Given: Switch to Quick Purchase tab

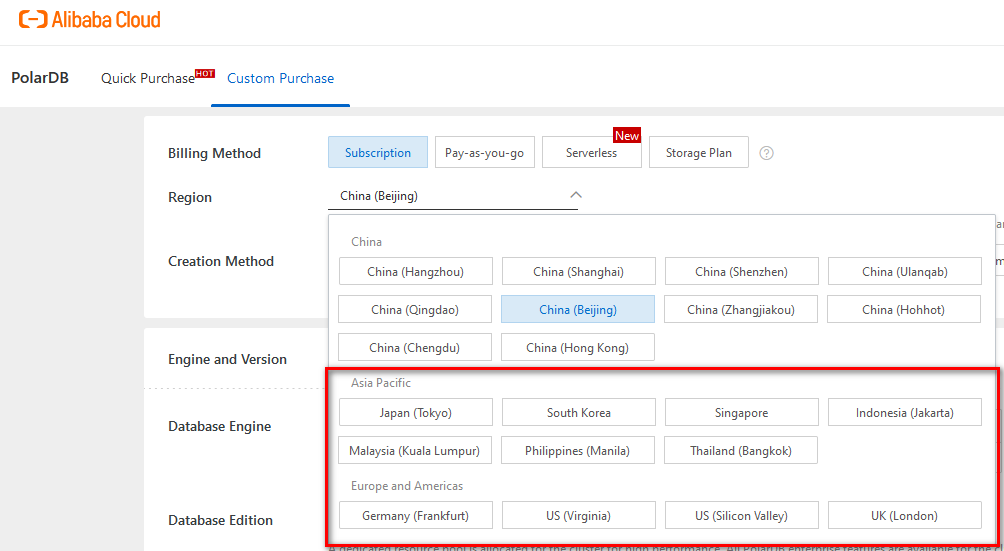Looking at the screenshot, I should pyautogui.click(x=148, y=79).
